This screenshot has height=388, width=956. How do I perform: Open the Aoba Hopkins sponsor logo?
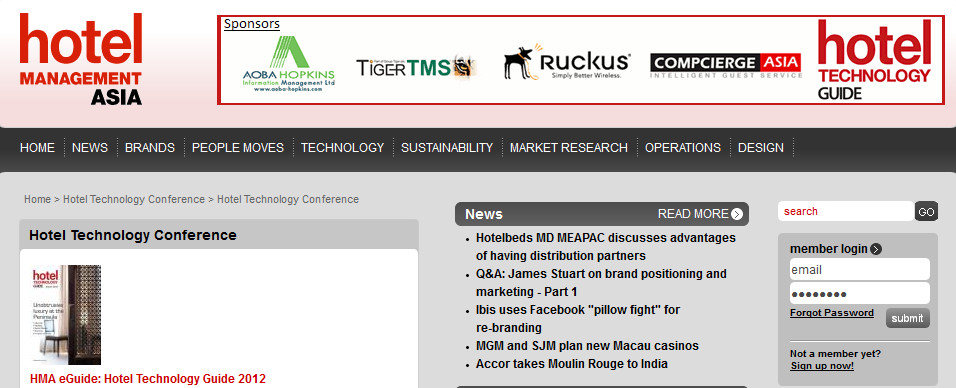(x=288, y=64)
